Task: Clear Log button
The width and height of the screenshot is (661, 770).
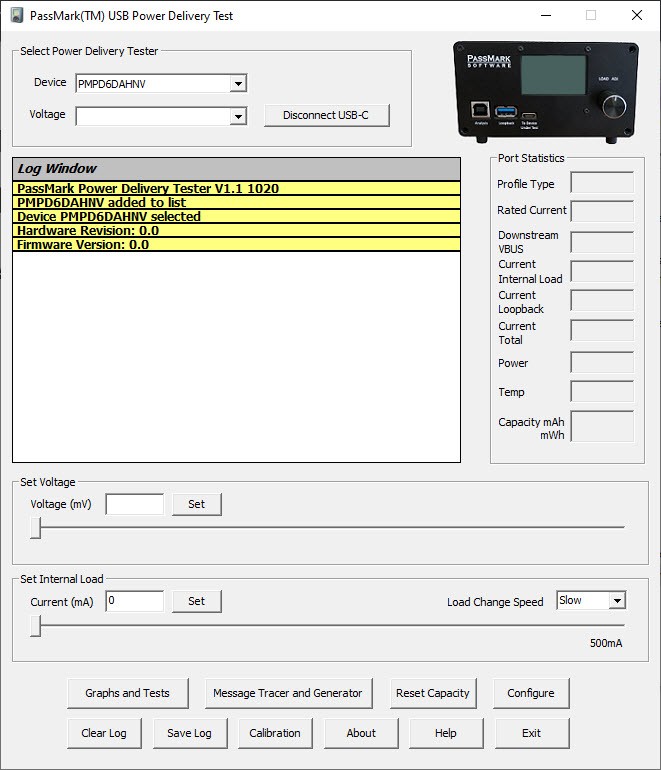Action: [104, 733]
